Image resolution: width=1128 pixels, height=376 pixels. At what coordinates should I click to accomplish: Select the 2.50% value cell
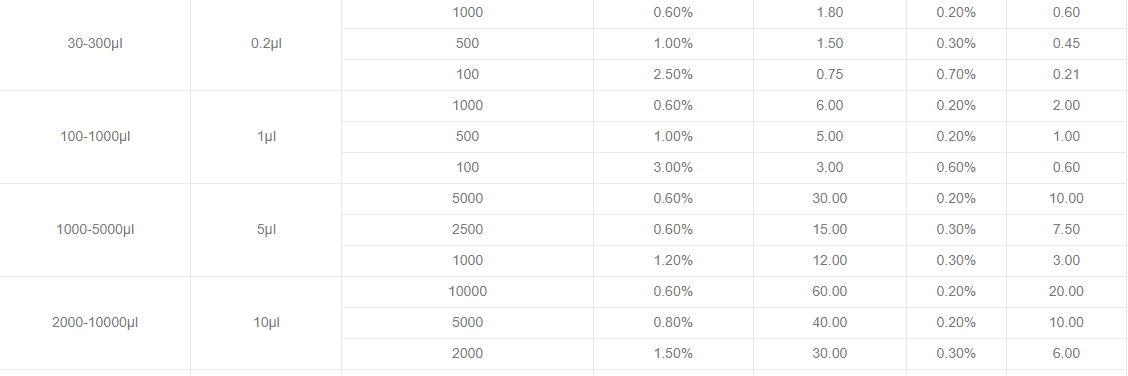click(x=673, y=75)
